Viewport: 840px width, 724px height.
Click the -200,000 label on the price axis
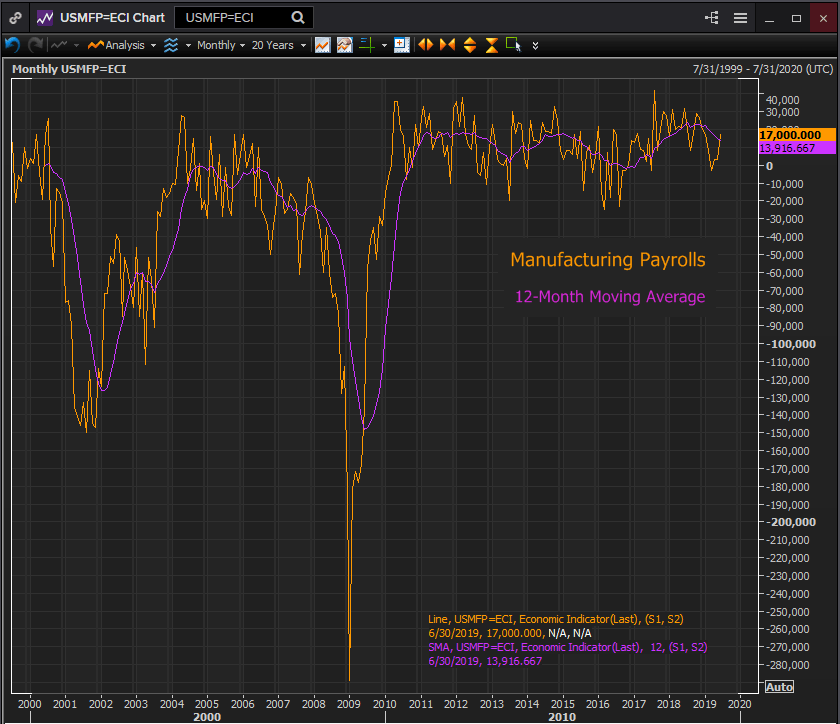pos(792,522)
